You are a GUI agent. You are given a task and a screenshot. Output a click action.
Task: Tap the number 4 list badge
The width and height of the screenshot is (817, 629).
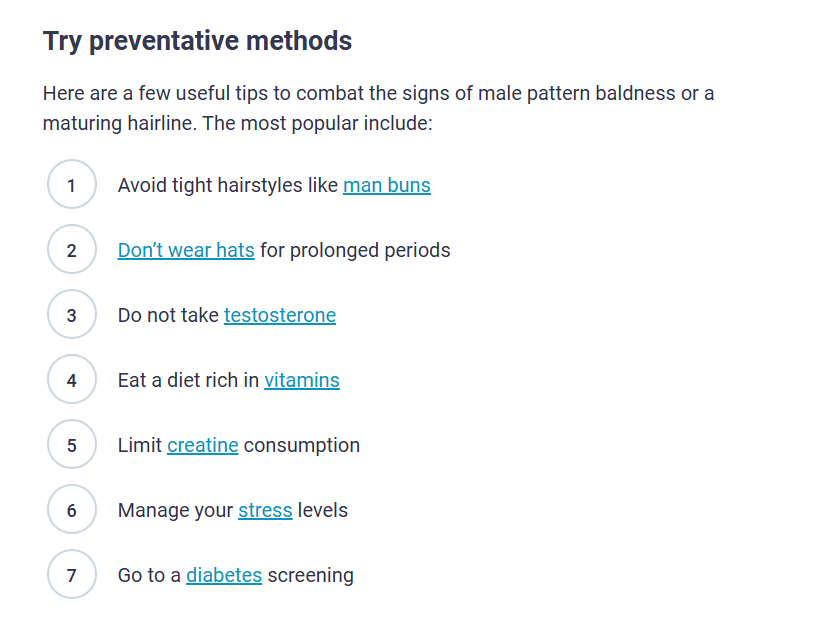[72, 380]
